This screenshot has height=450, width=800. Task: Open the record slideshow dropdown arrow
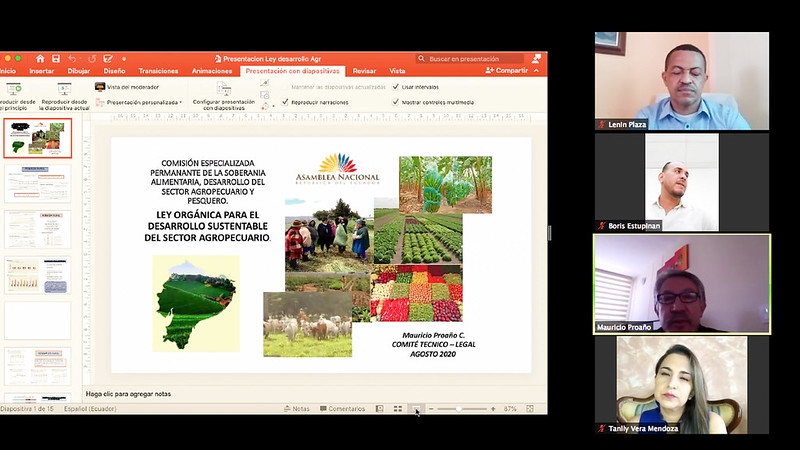(x=273, y=107)
